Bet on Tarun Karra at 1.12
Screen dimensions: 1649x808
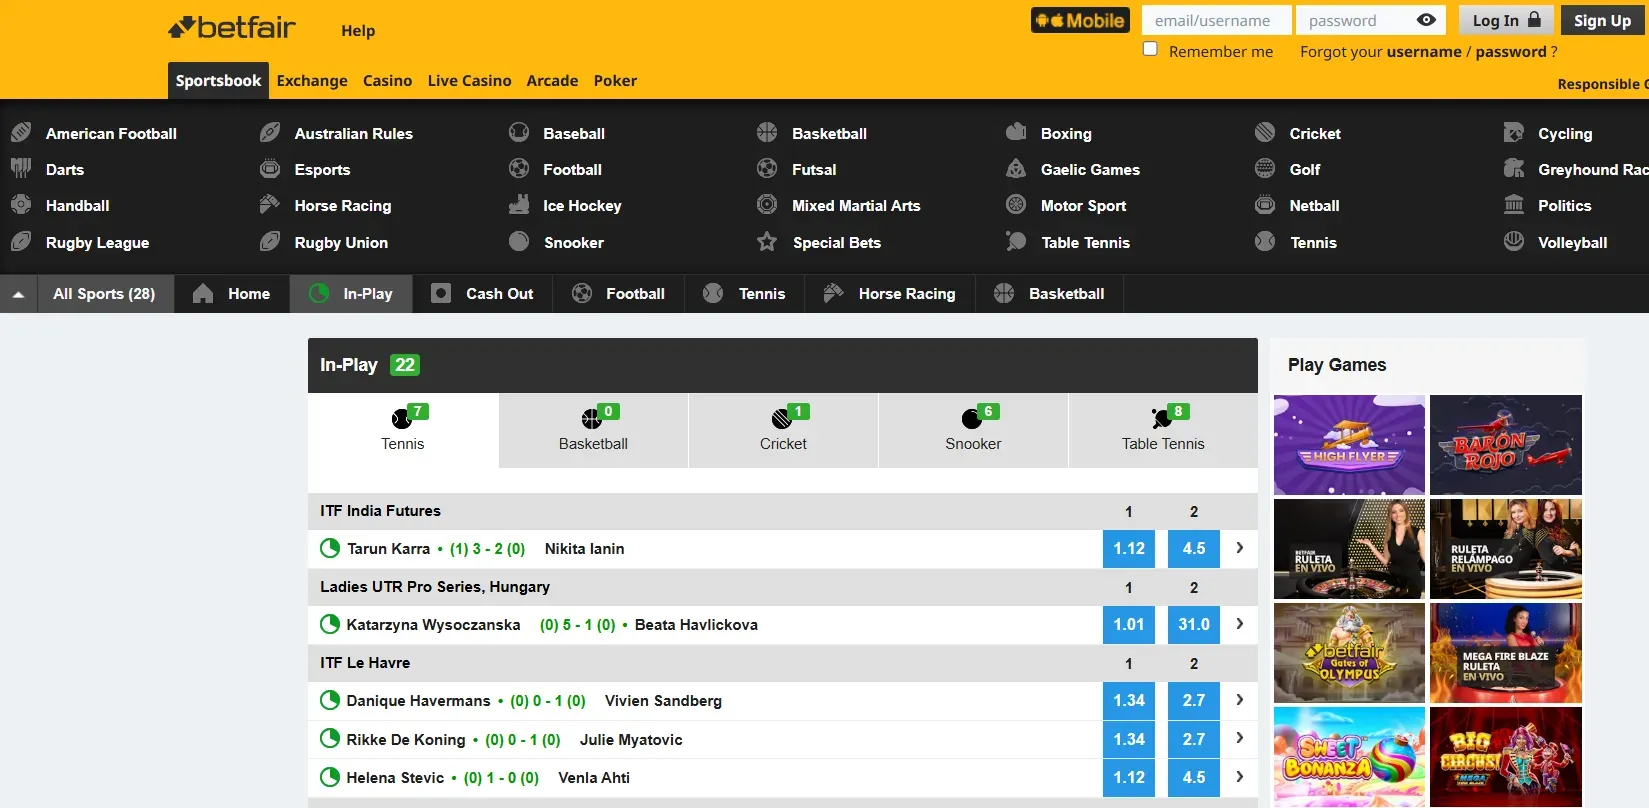point(1129,548)
